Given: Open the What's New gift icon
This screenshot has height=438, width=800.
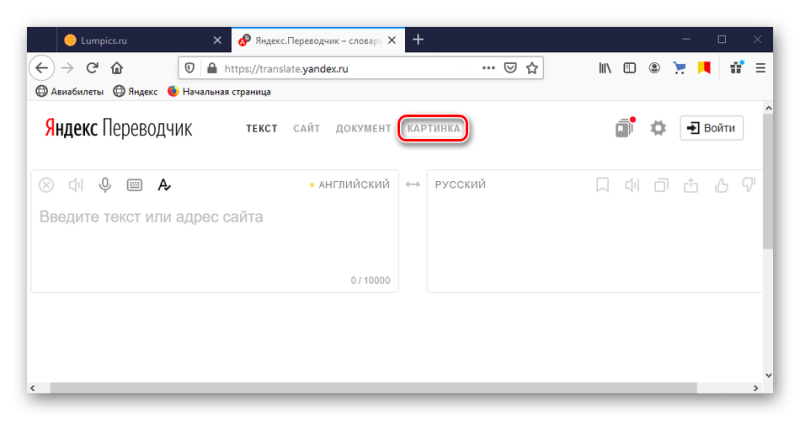Looking at the screenshot, I should tap(736, 67).
